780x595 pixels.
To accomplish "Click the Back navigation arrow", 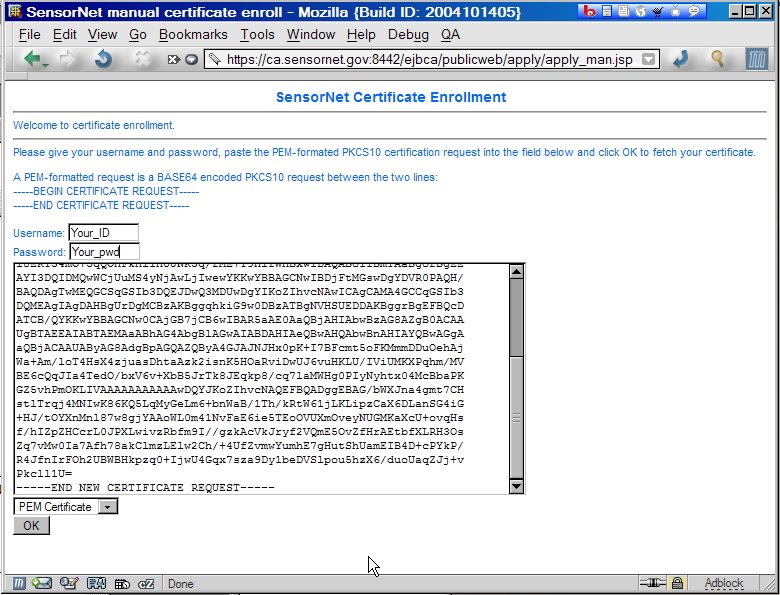I will tap(34, 59).
